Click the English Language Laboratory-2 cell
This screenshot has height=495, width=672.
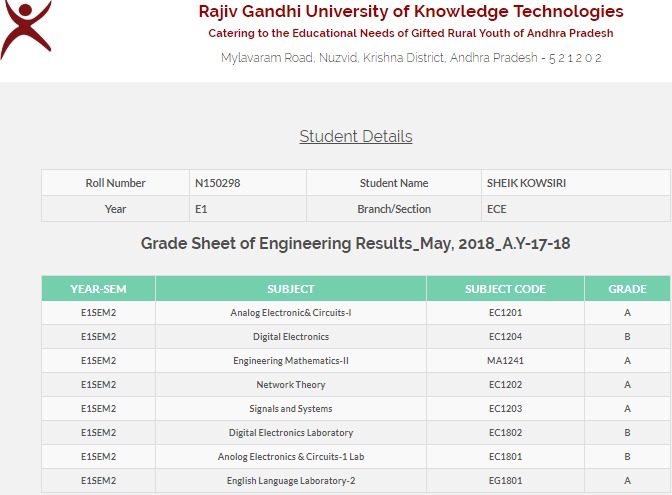pyautogui.click(x=291, y=481)
